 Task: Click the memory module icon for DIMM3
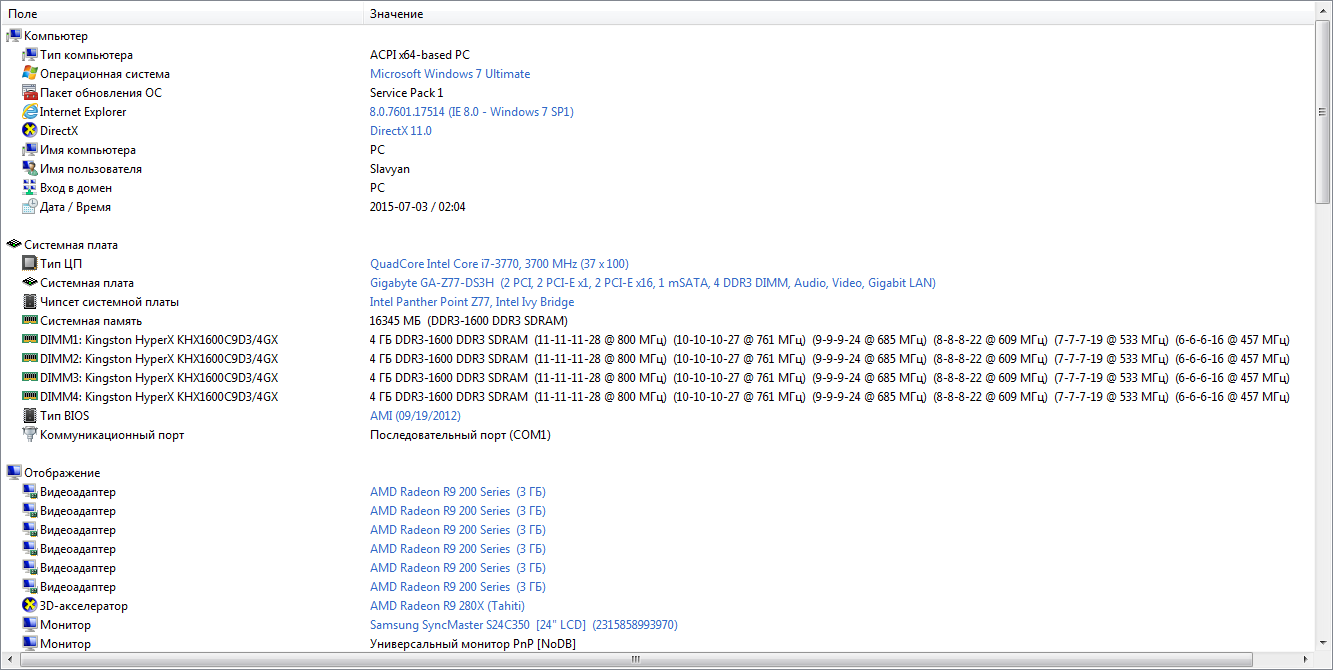(30, 378)
